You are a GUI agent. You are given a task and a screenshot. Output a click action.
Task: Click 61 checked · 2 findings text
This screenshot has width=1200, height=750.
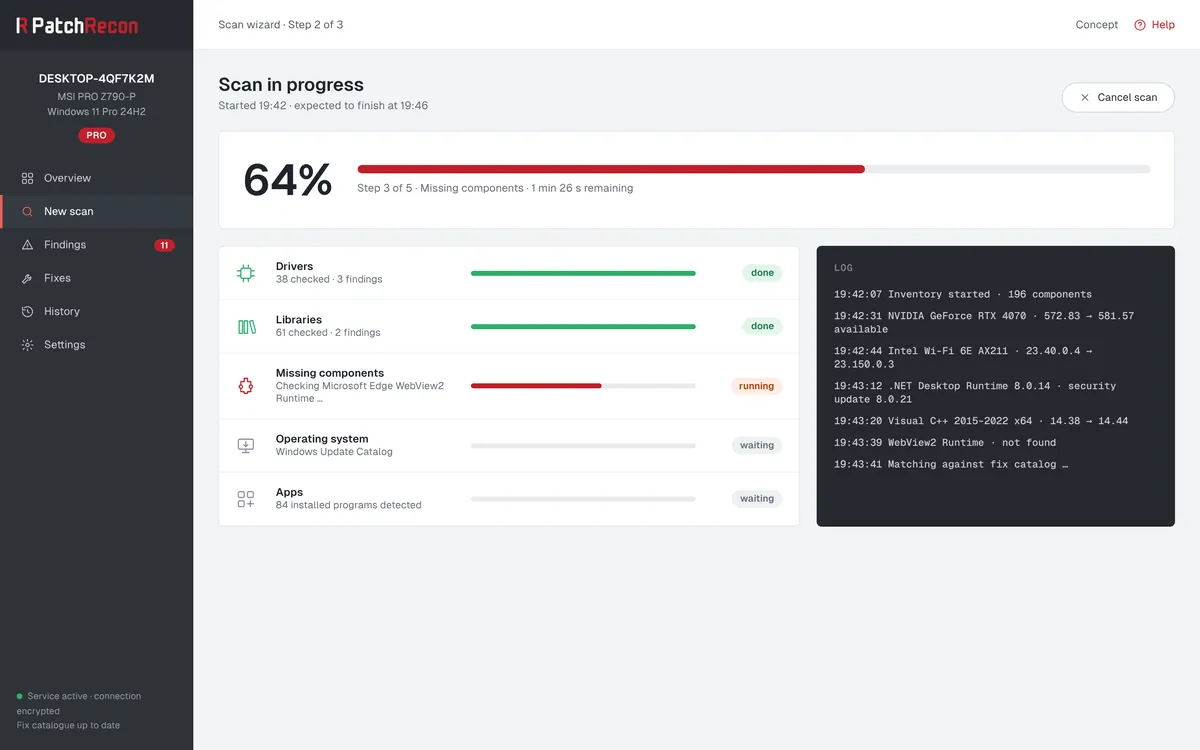328,332
